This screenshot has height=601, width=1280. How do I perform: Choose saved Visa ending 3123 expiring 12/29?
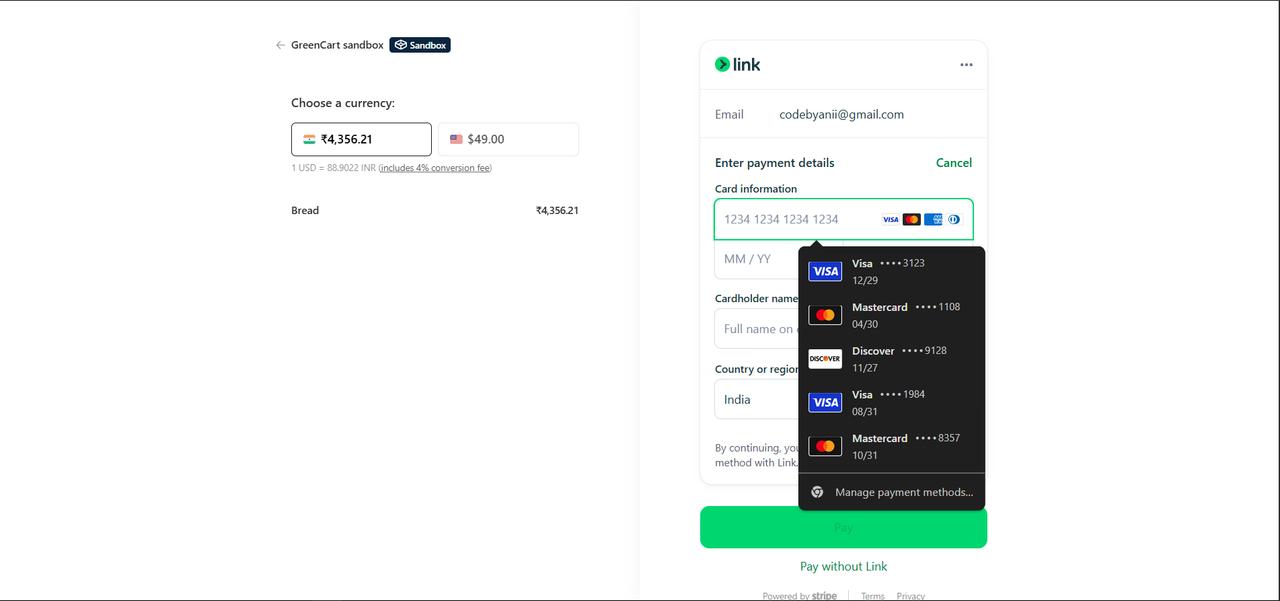click(x=892, y=271)
